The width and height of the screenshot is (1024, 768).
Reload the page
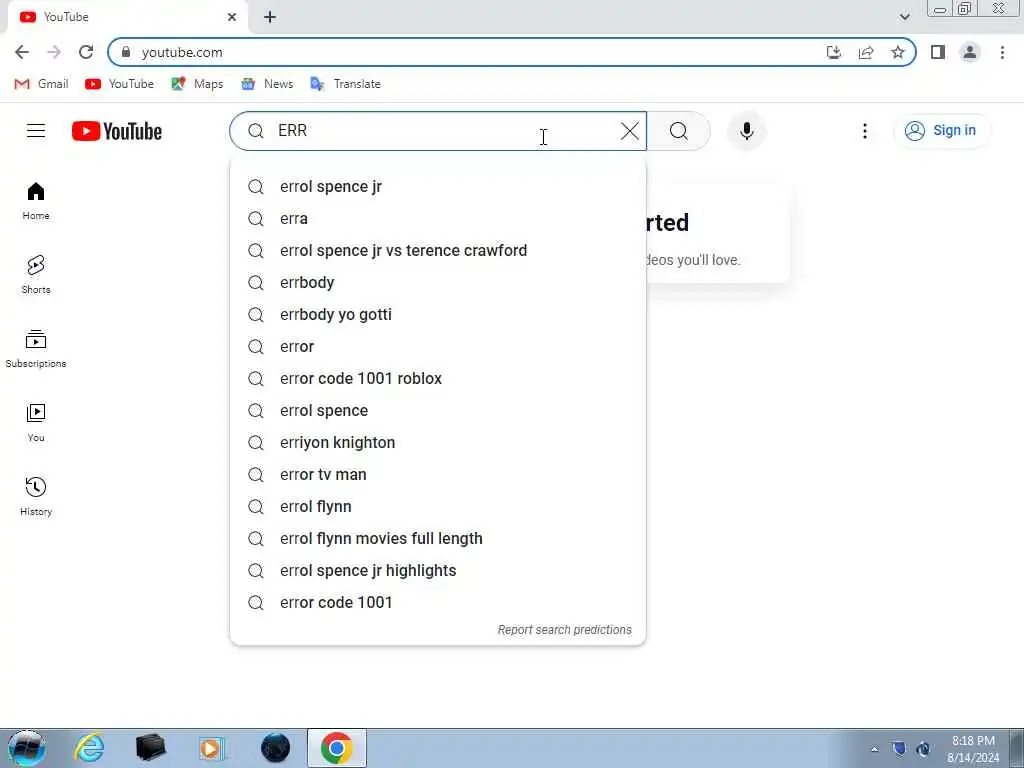[x=86, y=52]
